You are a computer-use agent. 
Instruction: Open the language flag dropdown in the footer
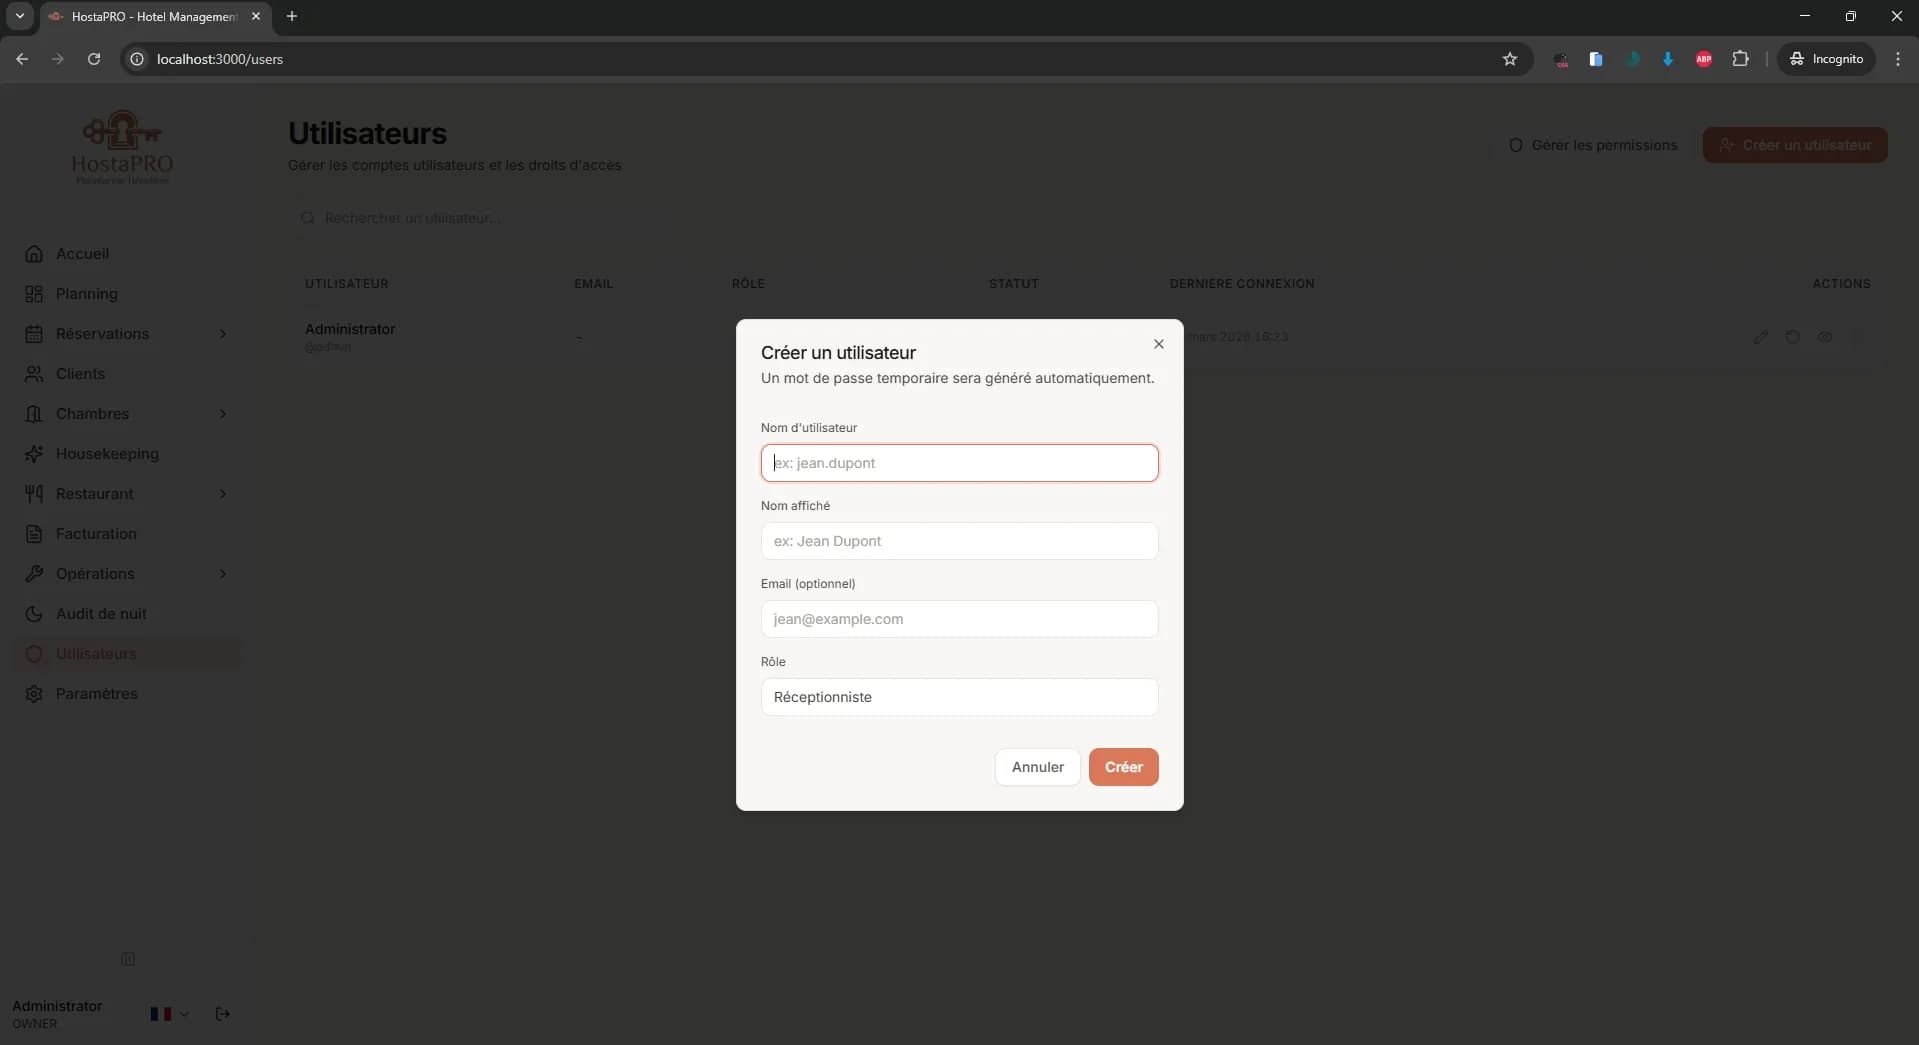click(168, 1014)
